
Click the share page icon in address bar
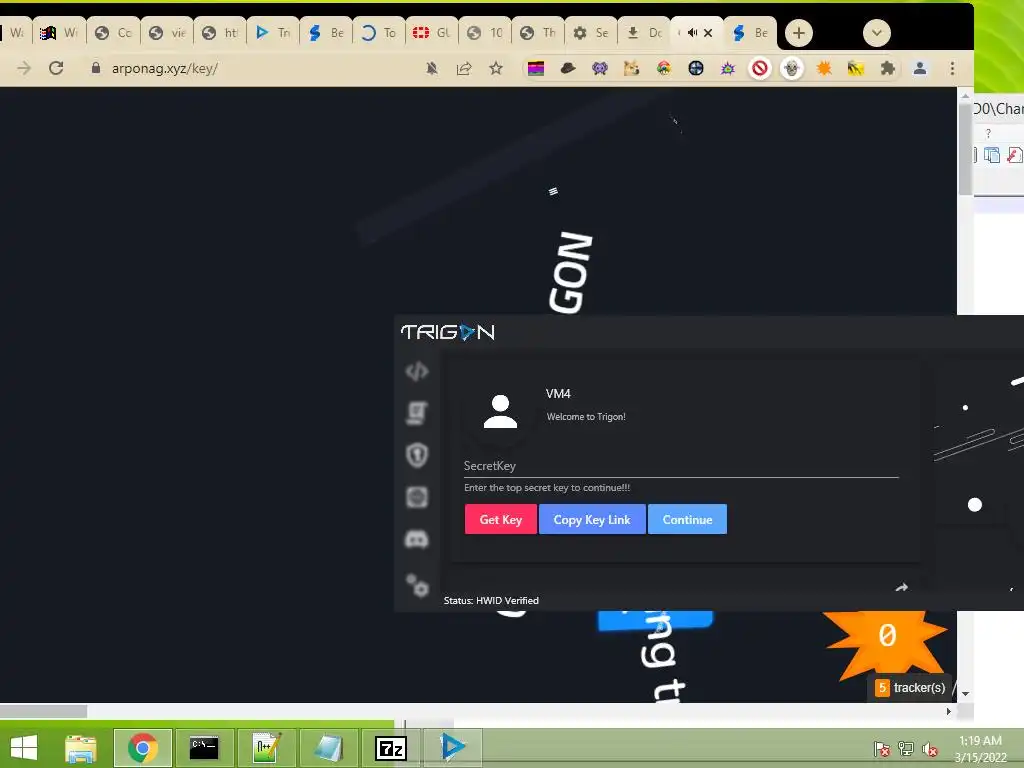pyautogui.click(x=464, y=68)
